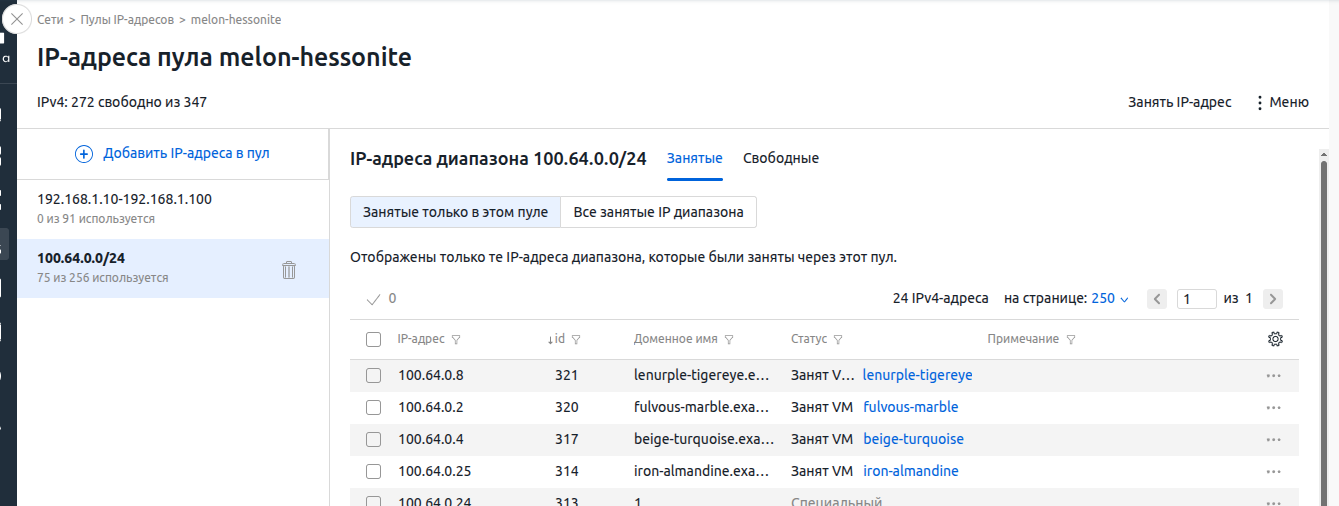The width and height of the screenshot is (1339, 506).
Task: Open the per-page count dropdown showing 250
Action: (x=1109, y=299)
